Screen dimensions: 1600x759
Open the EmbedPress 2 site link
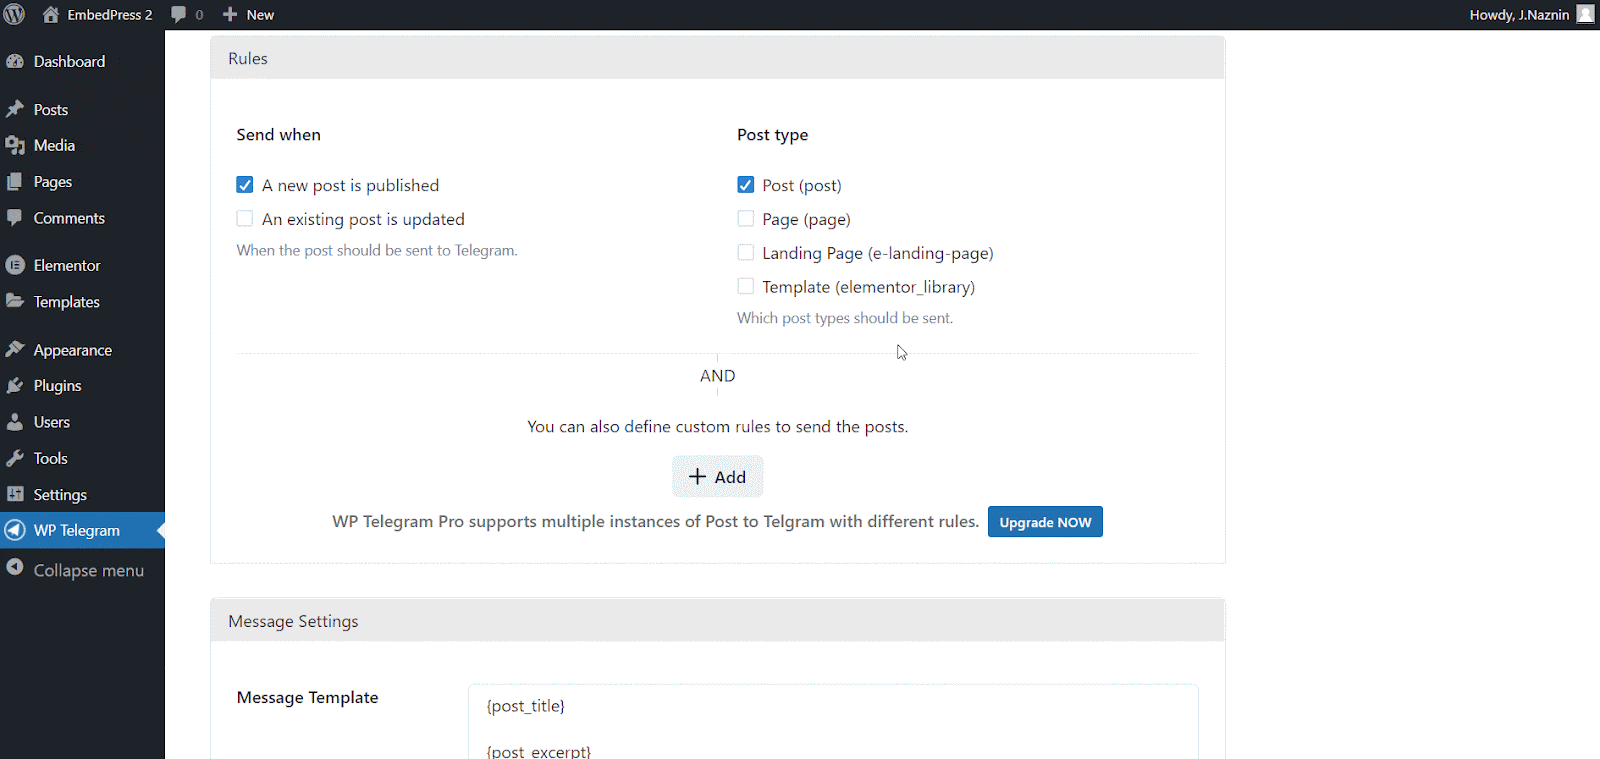pyautogui.click(x=110, y=14)
